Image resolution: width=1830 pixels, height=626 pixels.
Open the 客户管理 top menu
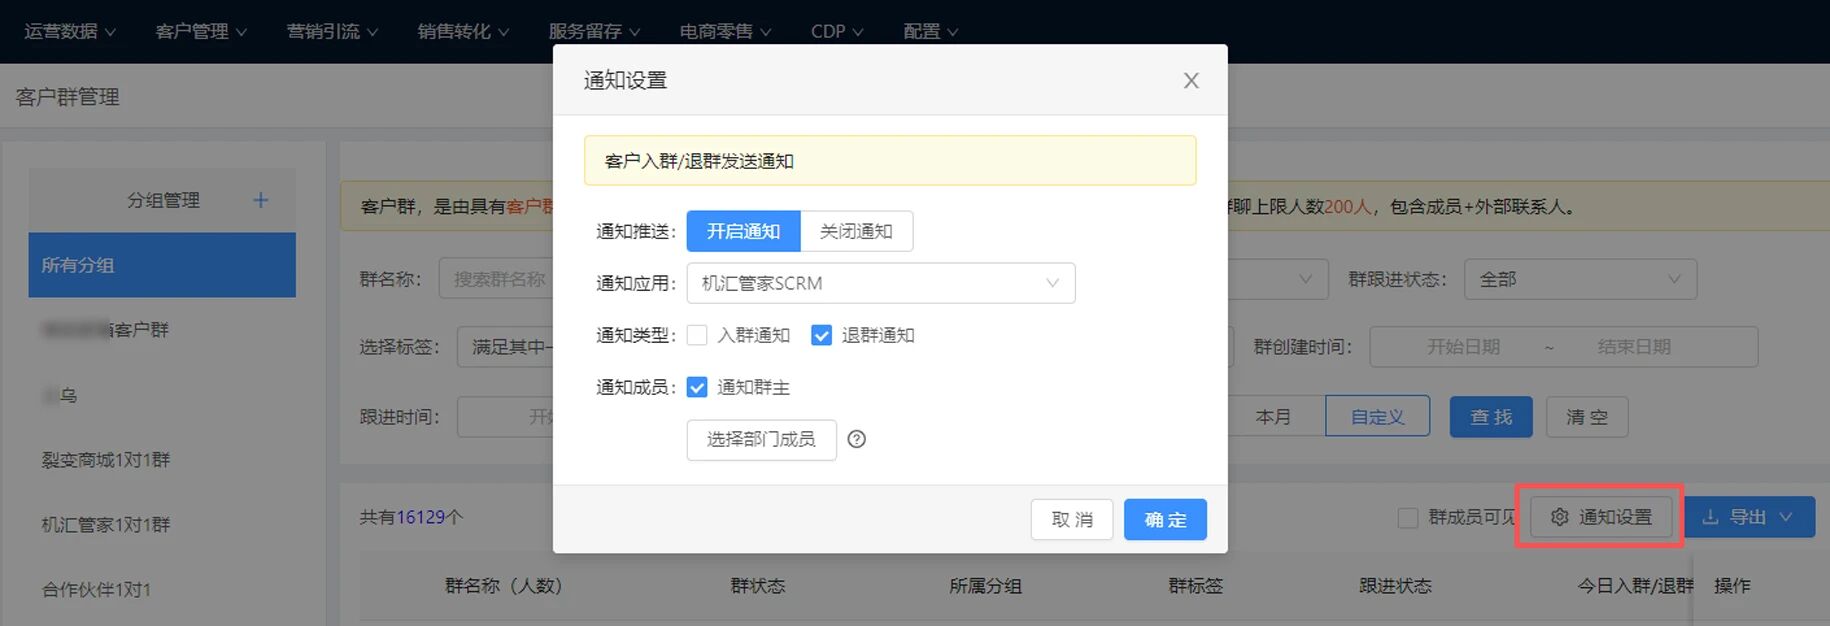point(200,32)
